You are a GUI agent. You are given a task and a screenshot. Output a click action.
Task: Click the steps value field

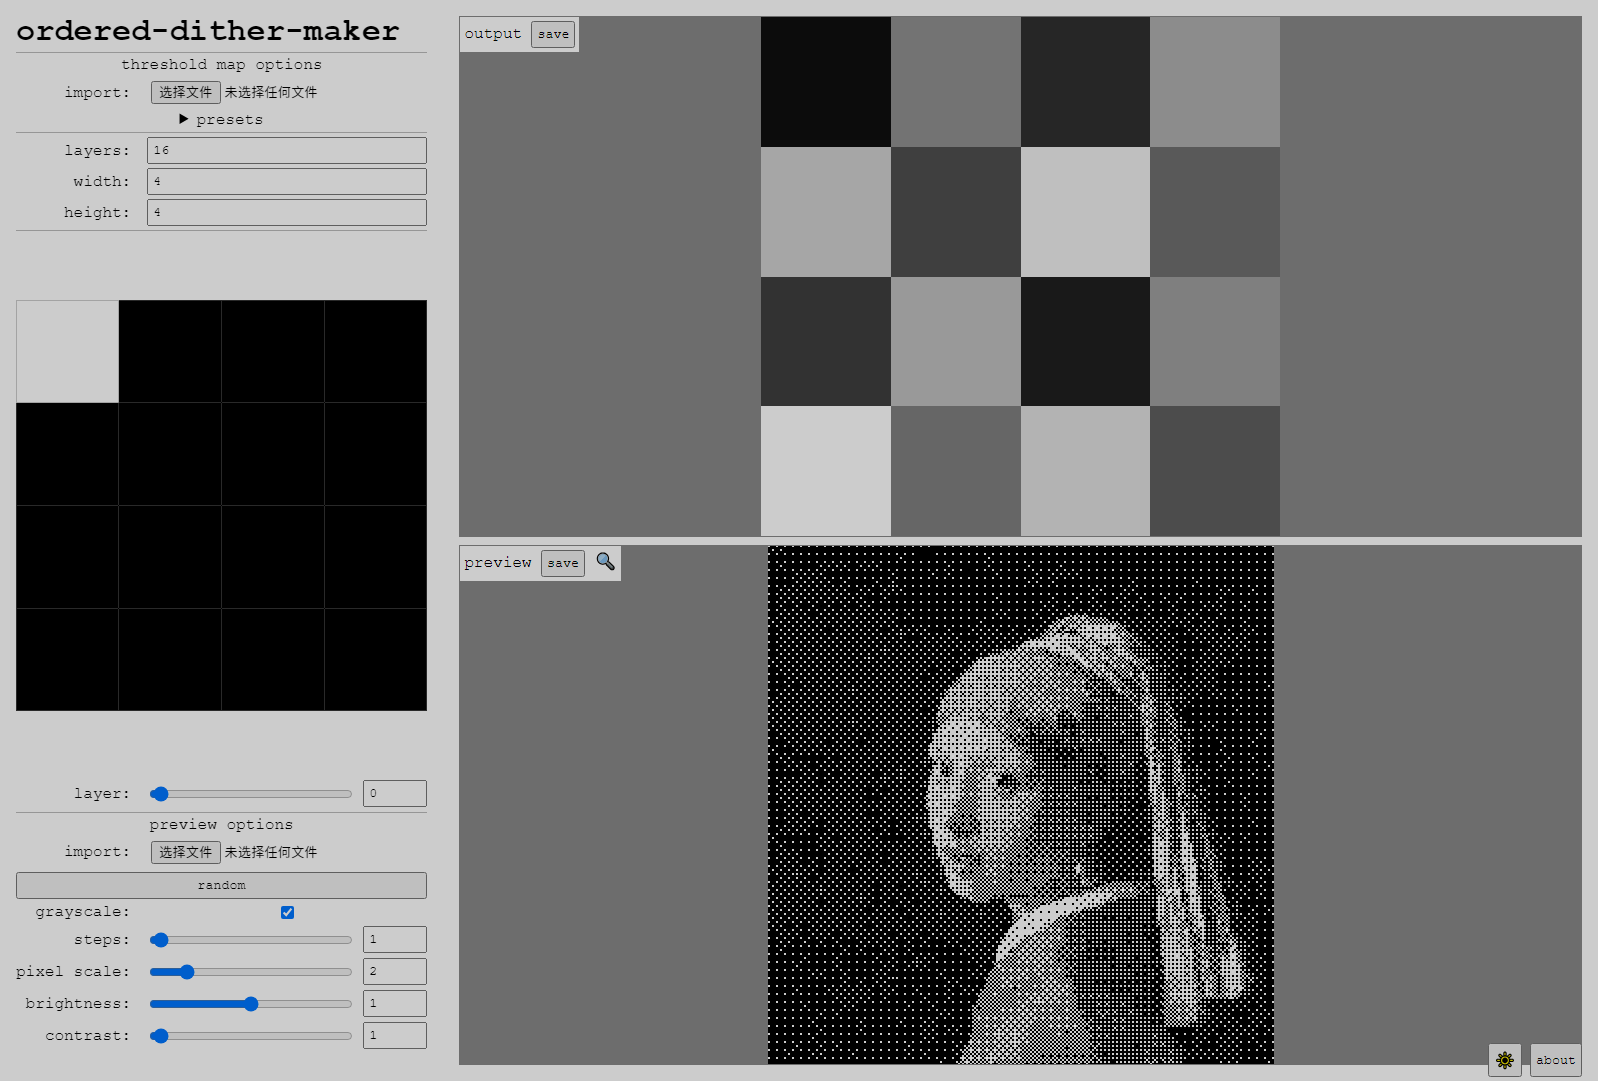click(x=395, y=939)
